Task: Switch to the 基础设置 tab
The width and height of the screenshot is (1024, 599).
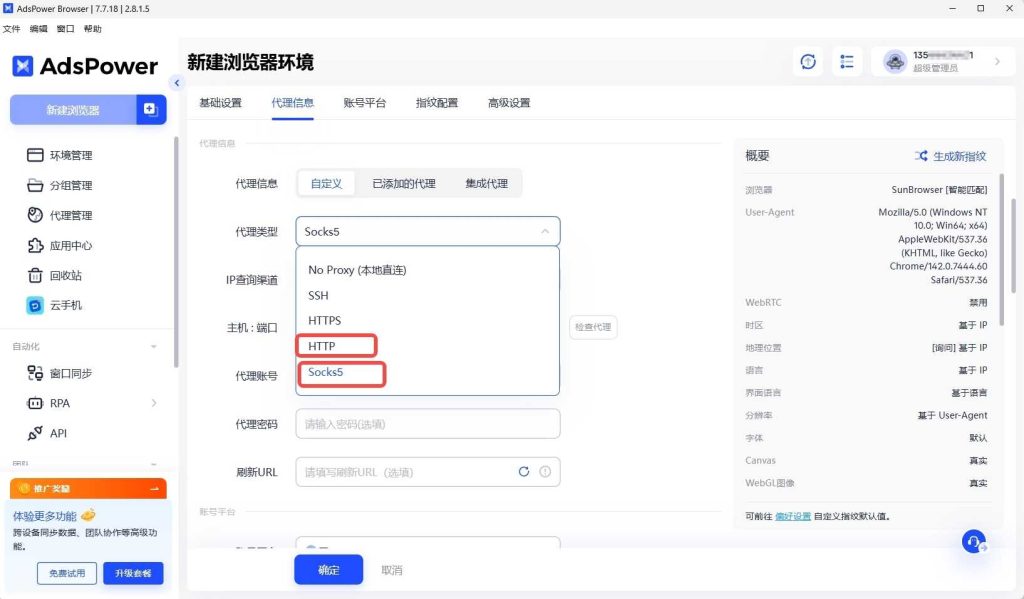Action: 220,103
